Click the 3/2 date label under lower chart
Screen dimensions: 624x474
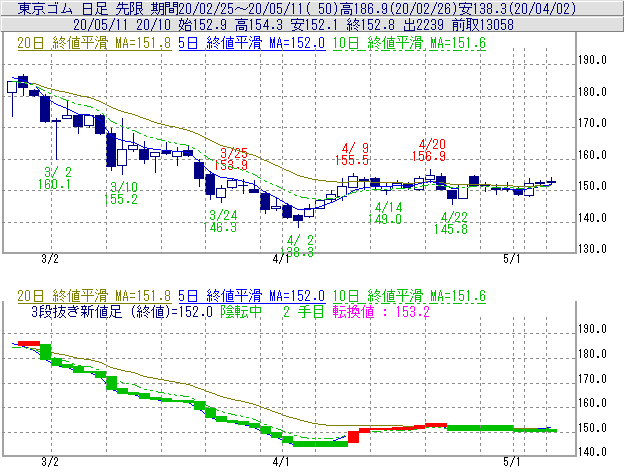[x=50, y=462]
